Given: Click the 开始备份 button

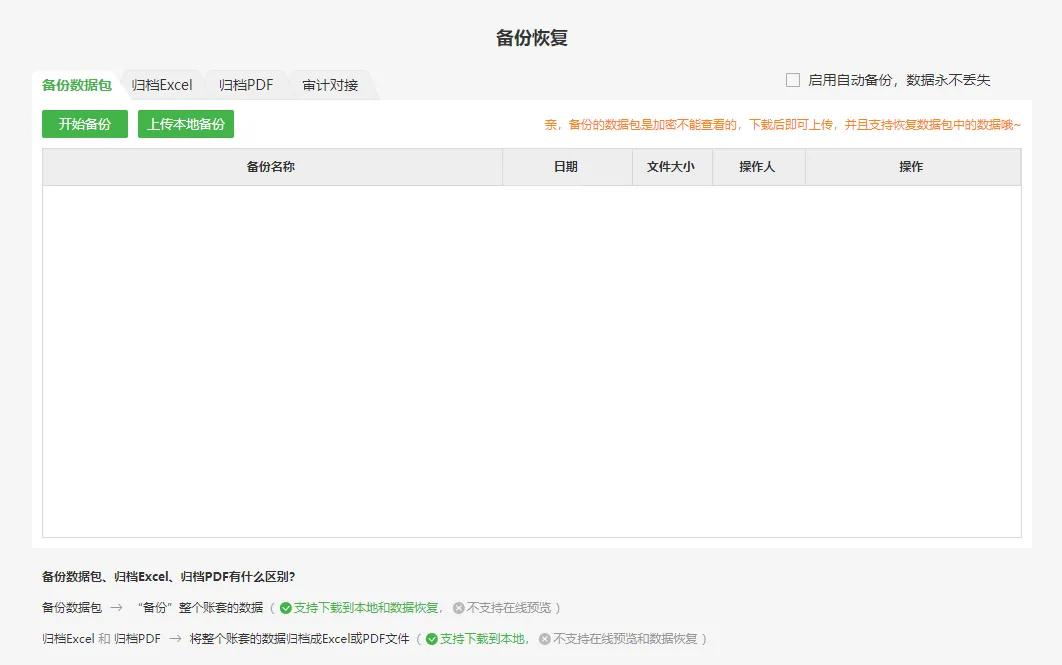Looking at the screenshot, I should (x=84, y=124).
